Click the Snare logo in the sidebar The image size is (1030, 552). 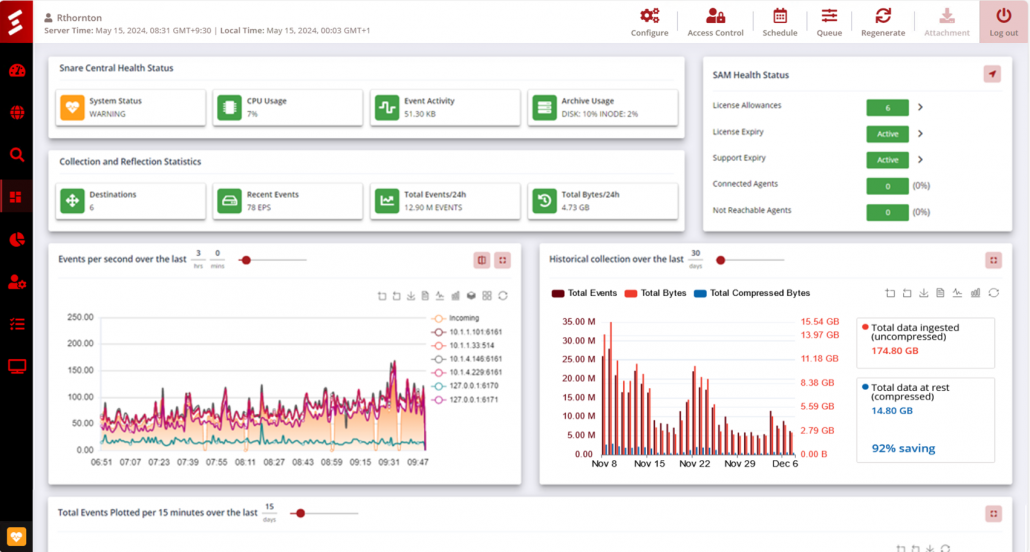coord(16,21)
